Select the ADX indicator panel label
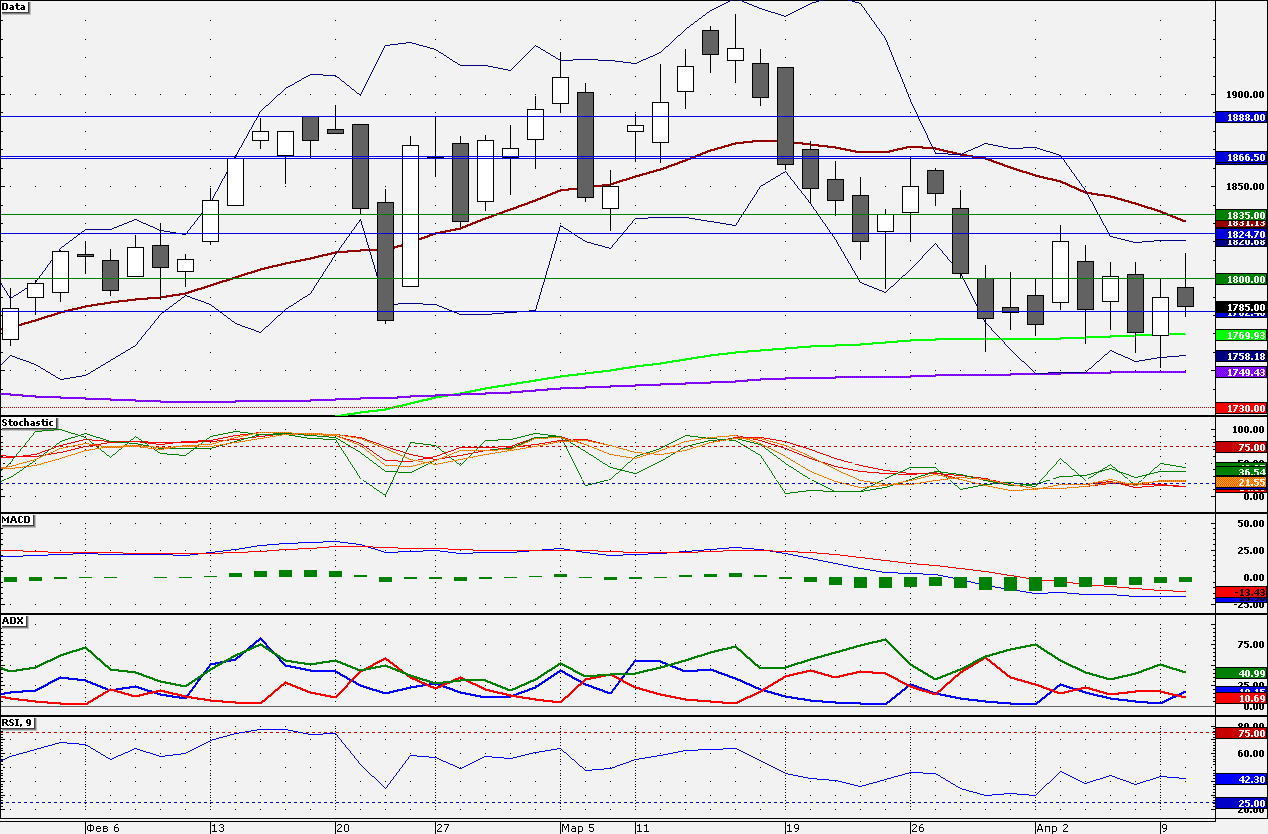 (x=13, y=621)
